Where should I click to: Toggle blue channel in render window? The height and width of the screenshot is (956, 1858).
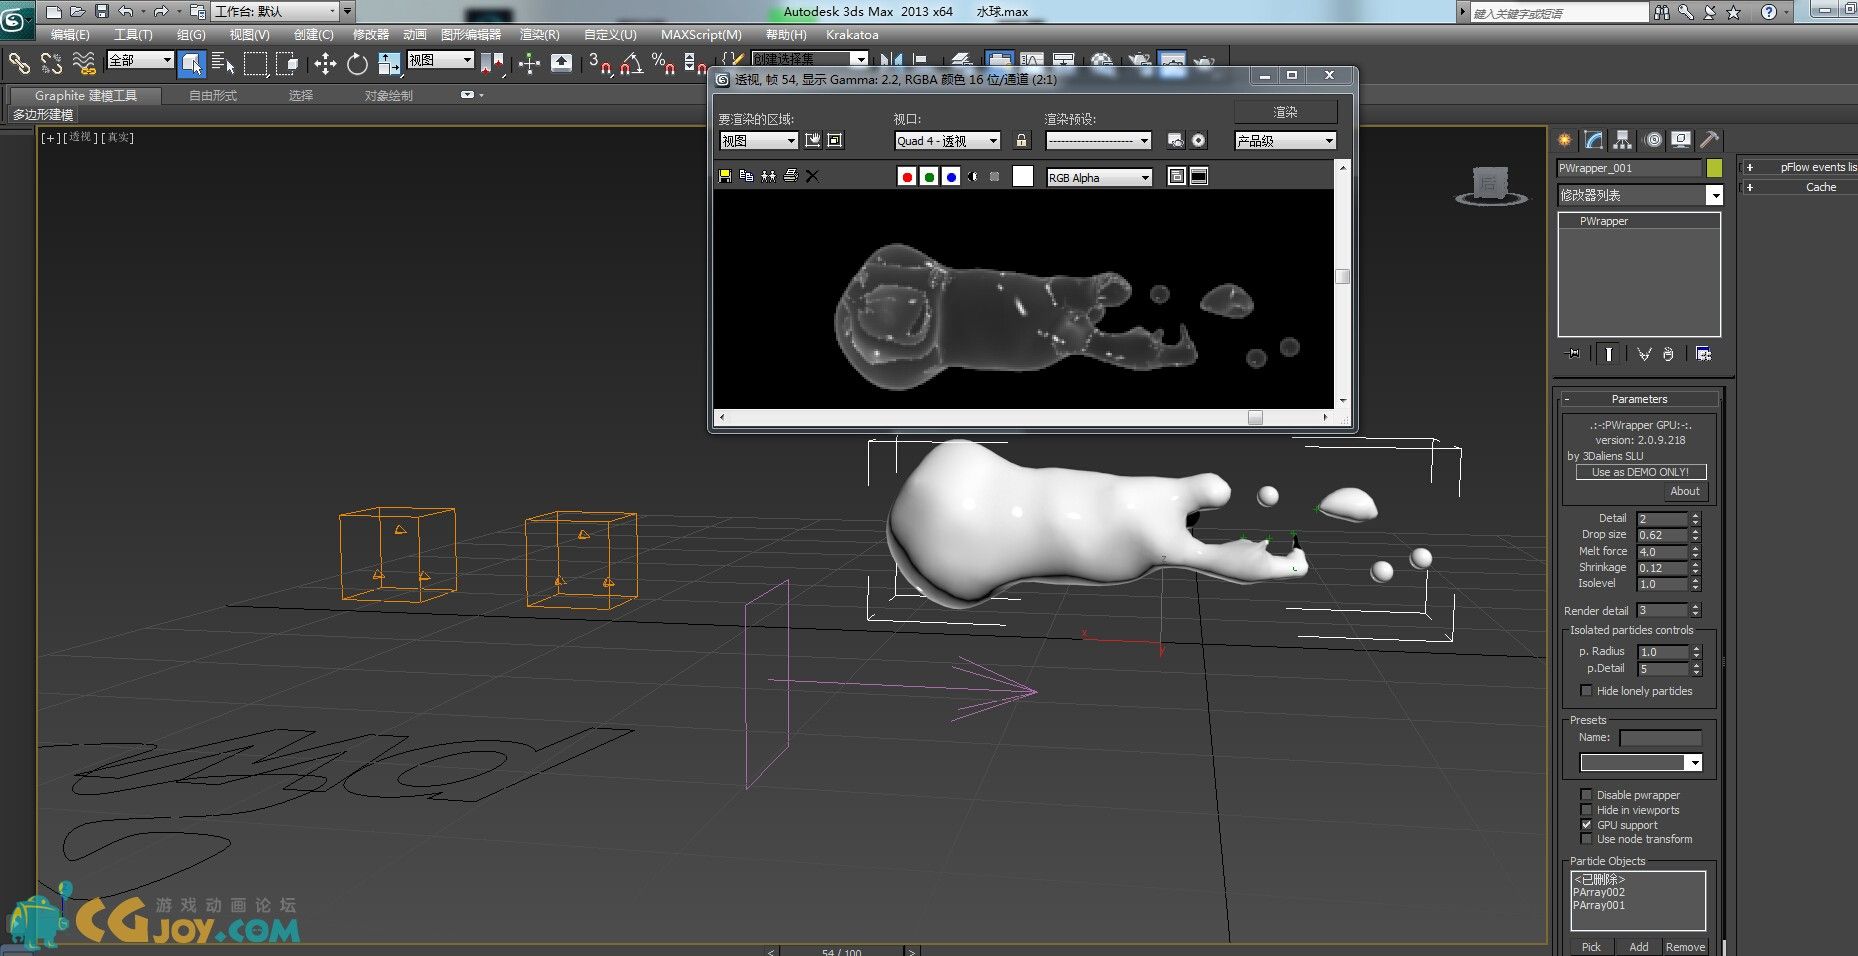(x=951, y=177)
